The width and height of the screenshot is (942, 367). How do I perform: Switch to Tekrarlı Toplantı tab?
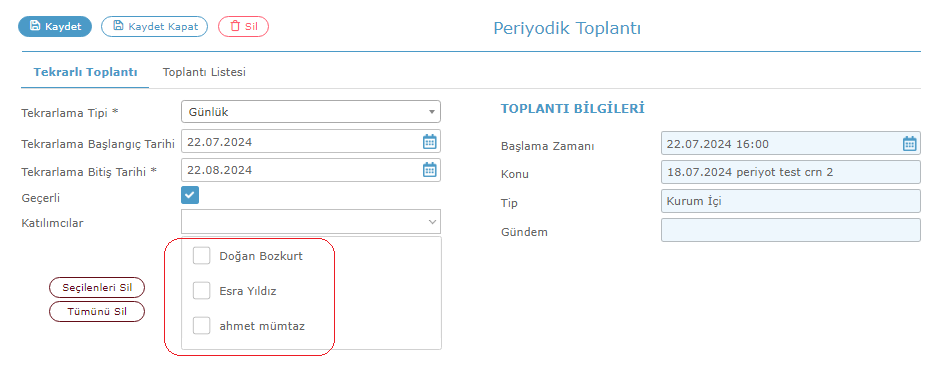click(85, 72)
